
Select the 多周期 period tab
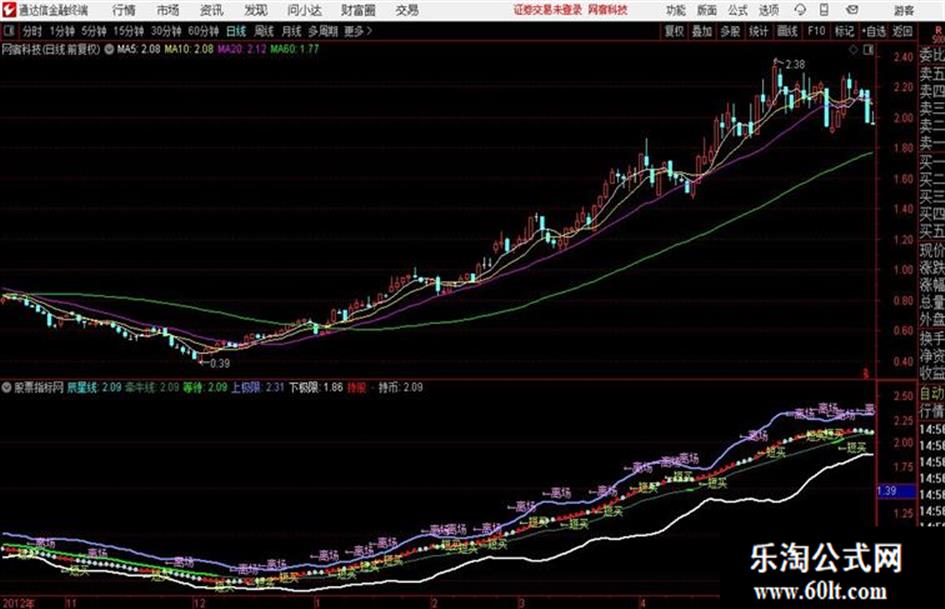[x=323, y=31]
